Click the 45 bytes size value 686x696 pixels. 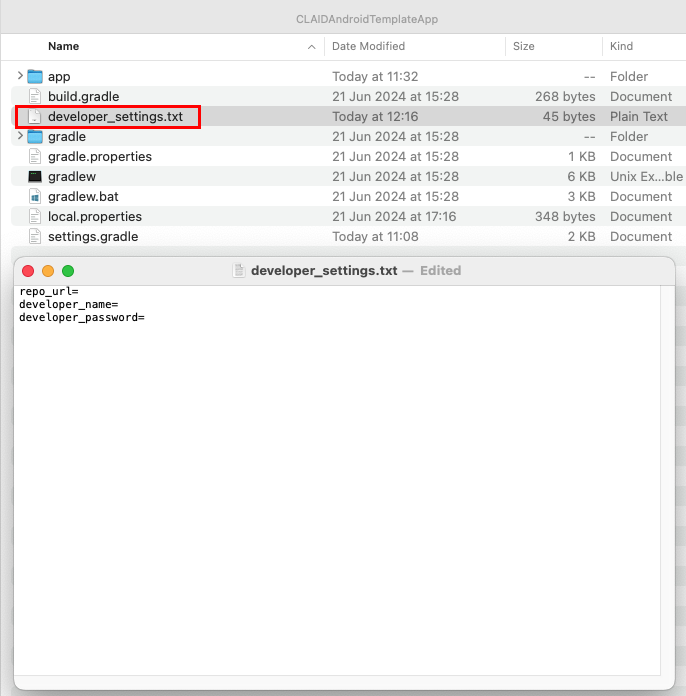coord(569,116)
